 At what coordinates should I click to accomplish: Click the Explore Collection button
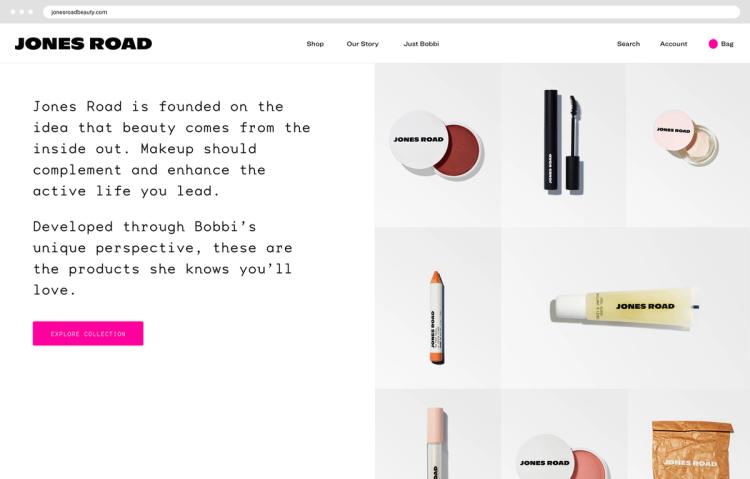coord(88,334)
